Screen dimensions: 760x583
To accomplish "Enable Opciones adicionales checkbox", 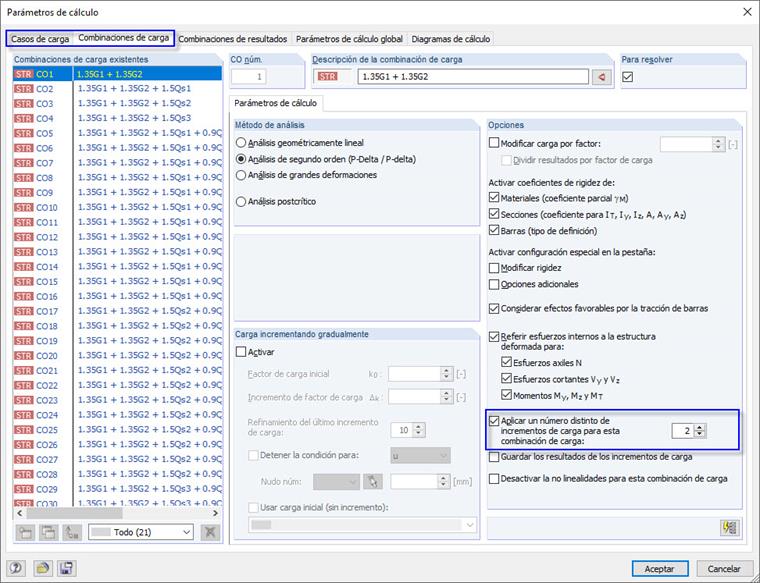I will click(494, 284).
